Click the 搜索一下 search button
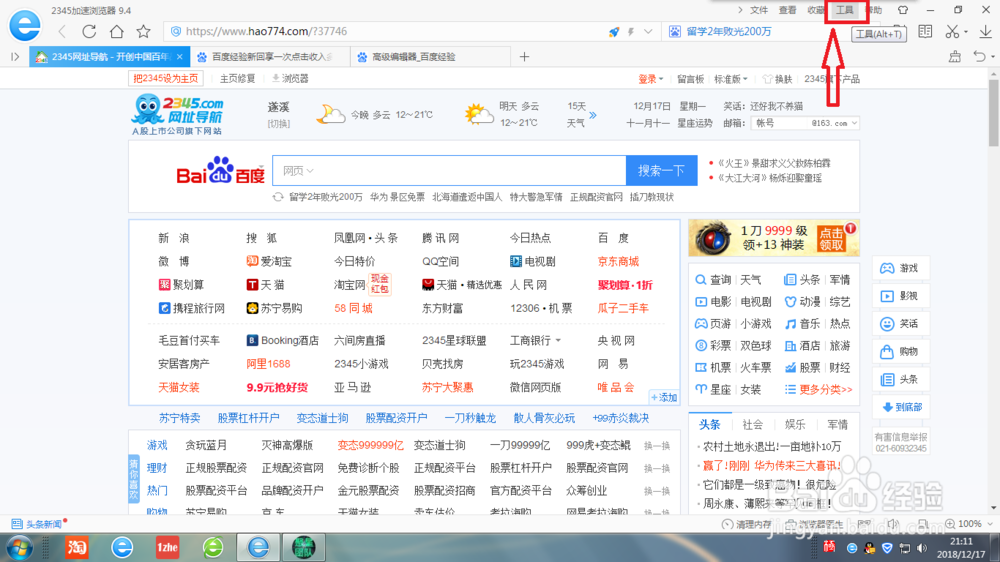Screen dimensions: 1000x562 (661, 170)
